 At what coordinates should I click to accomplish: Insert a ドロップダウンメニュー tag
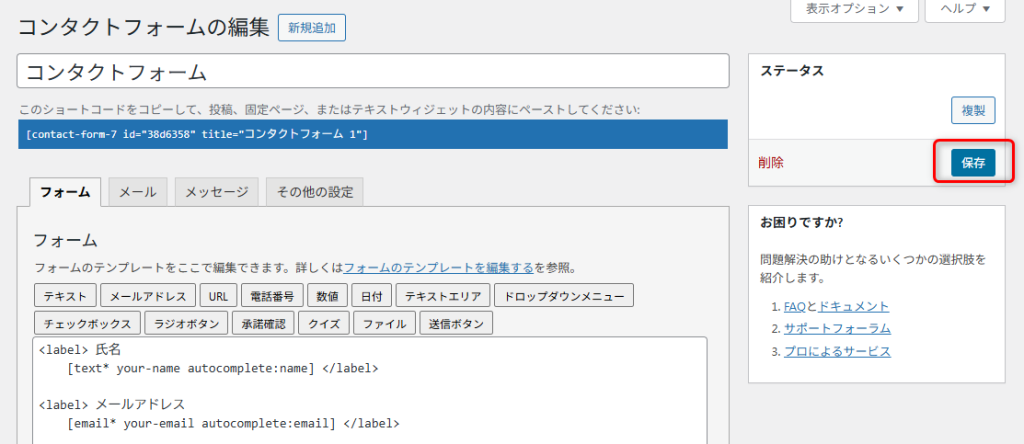coord(564,296)
